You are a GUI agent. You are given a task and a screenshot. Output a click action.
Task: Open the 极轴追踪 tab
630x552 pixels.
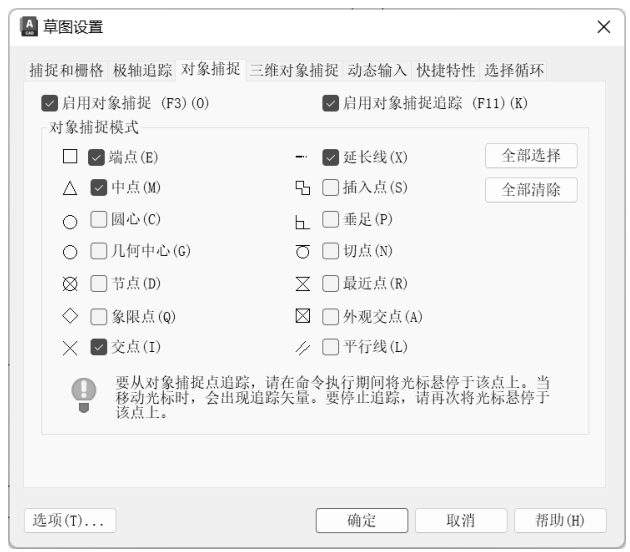[x=142, y=70]
